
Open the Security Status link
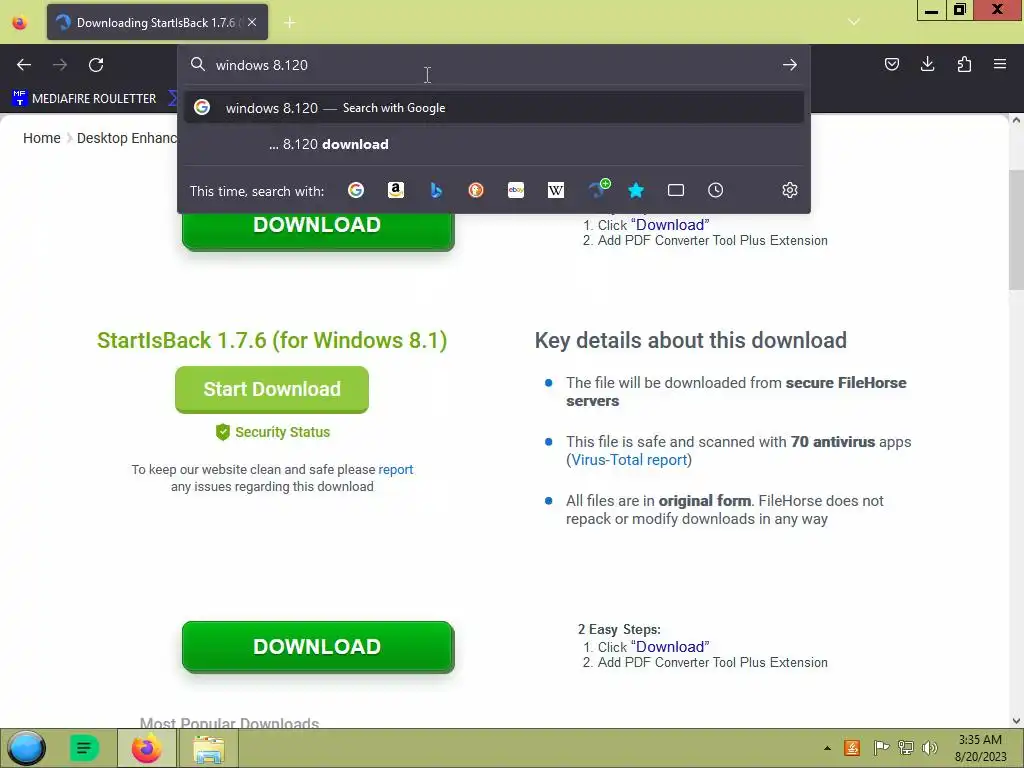[273, 432]
